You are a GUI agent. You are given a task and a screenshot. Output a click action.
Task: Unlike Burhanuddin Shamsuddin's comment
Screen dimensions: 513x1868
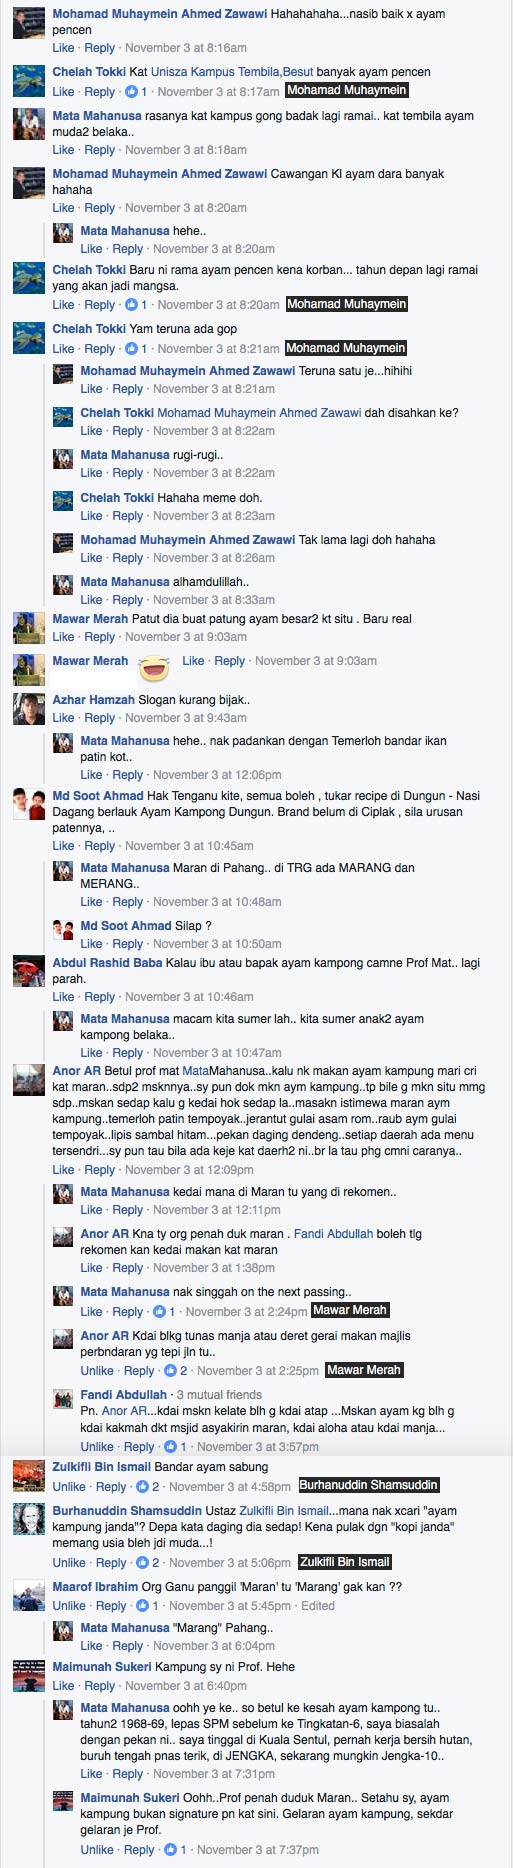point(69,1563)
